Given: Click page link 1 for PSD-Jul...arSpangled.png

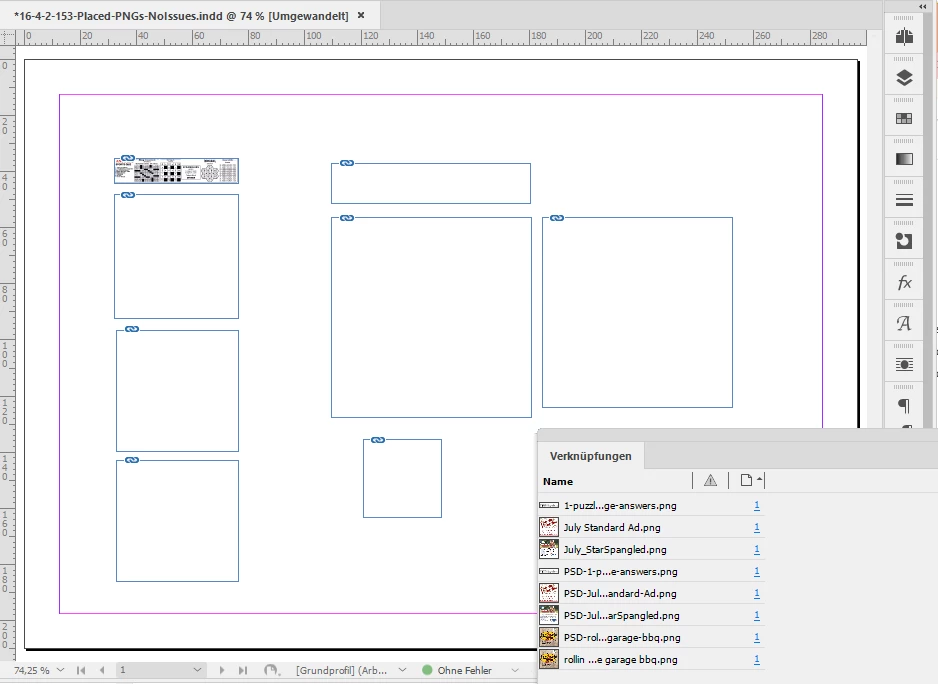Looking at the screenshot, I should pos(757,616).
